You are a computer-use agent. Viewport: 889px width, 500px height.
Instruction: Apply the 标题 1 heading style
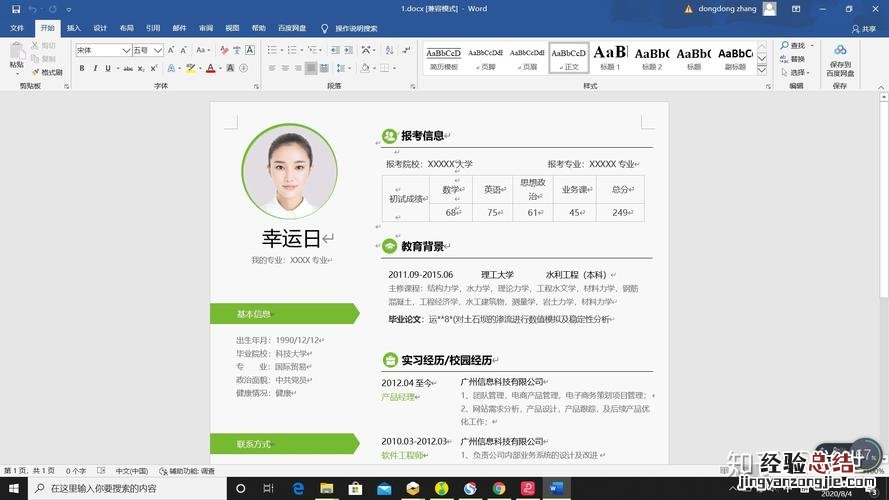[x=610, y=56]
